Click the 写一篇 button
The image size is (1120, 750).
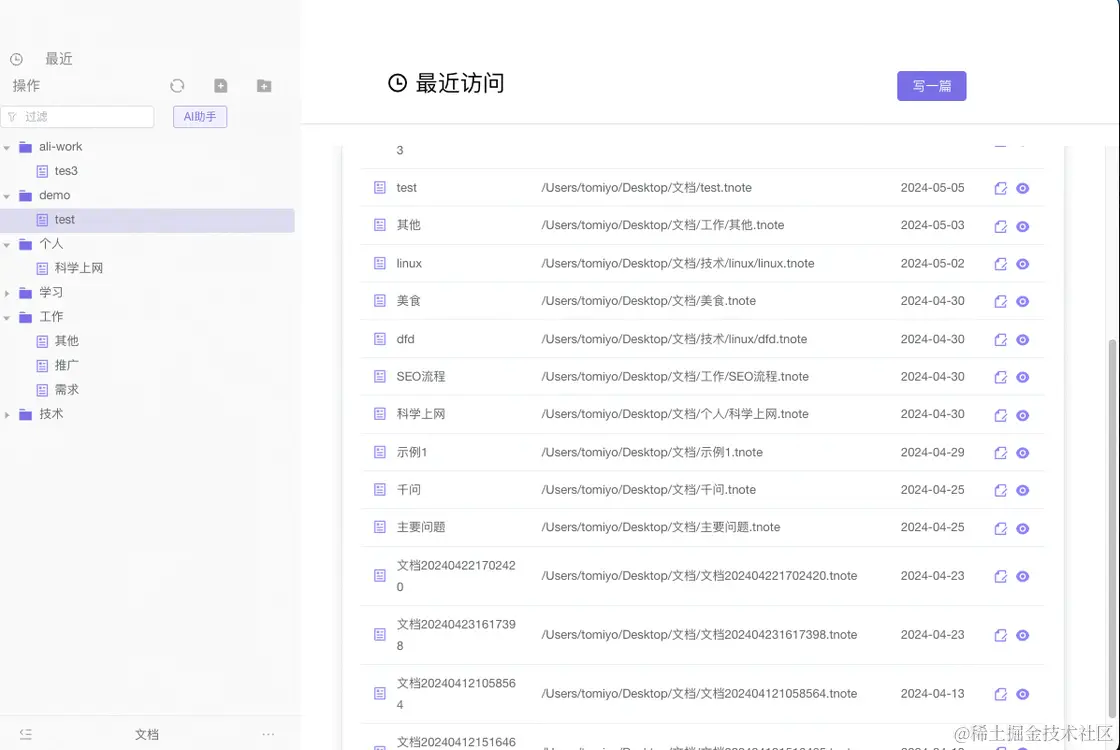pyautogui.click(x=931, y=86)
